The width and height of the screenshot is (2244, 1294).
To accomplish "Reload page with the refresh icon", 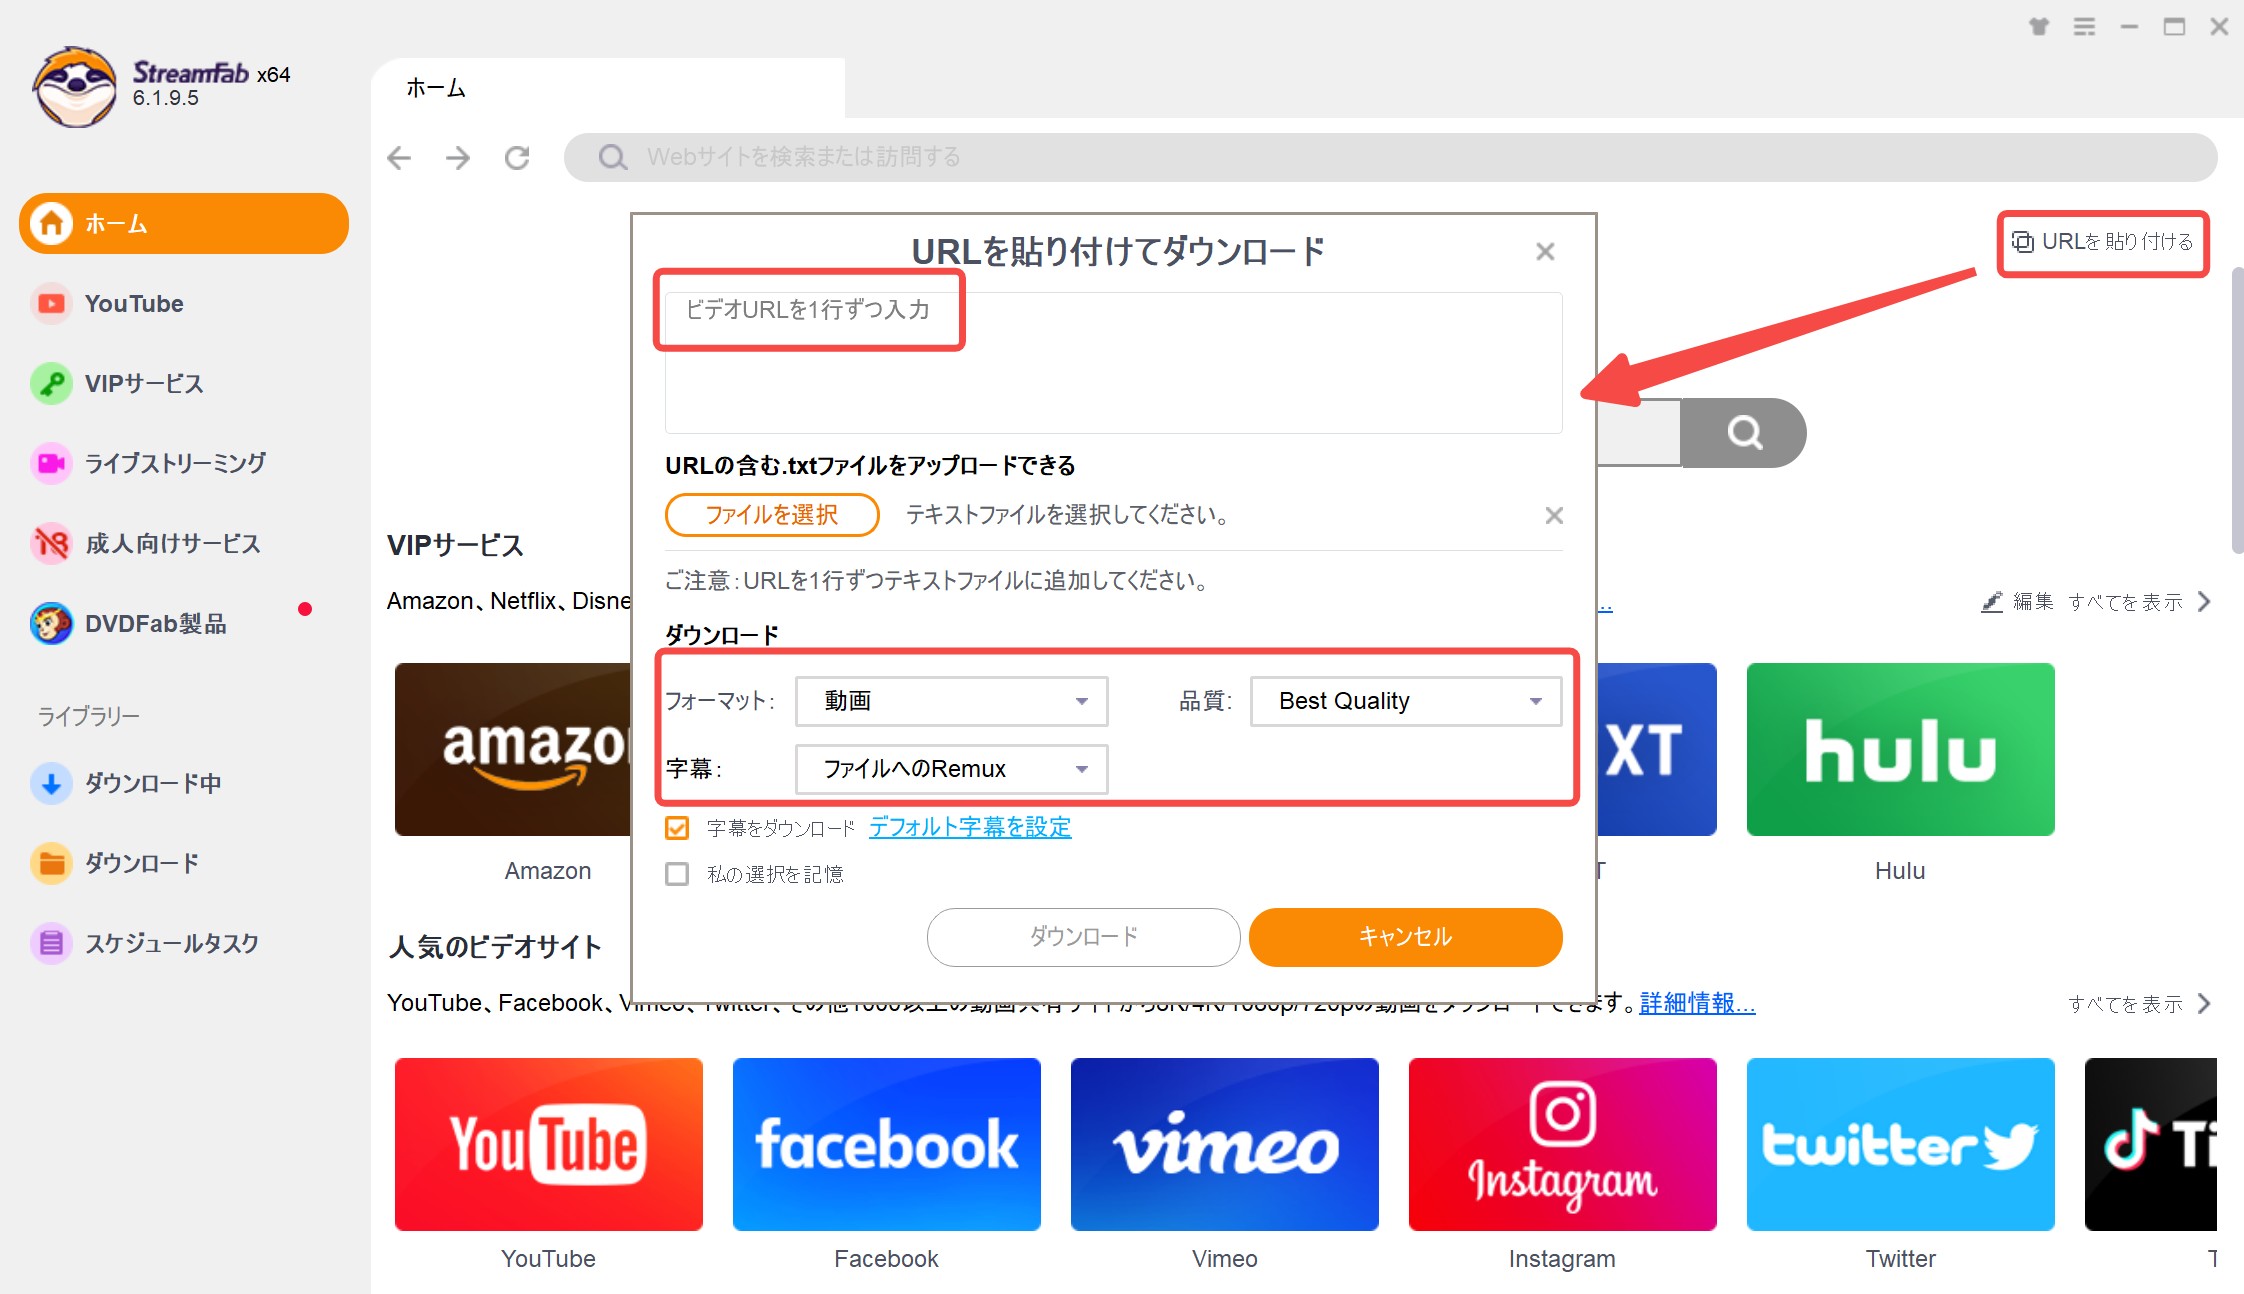I will [x=517, y=157].
